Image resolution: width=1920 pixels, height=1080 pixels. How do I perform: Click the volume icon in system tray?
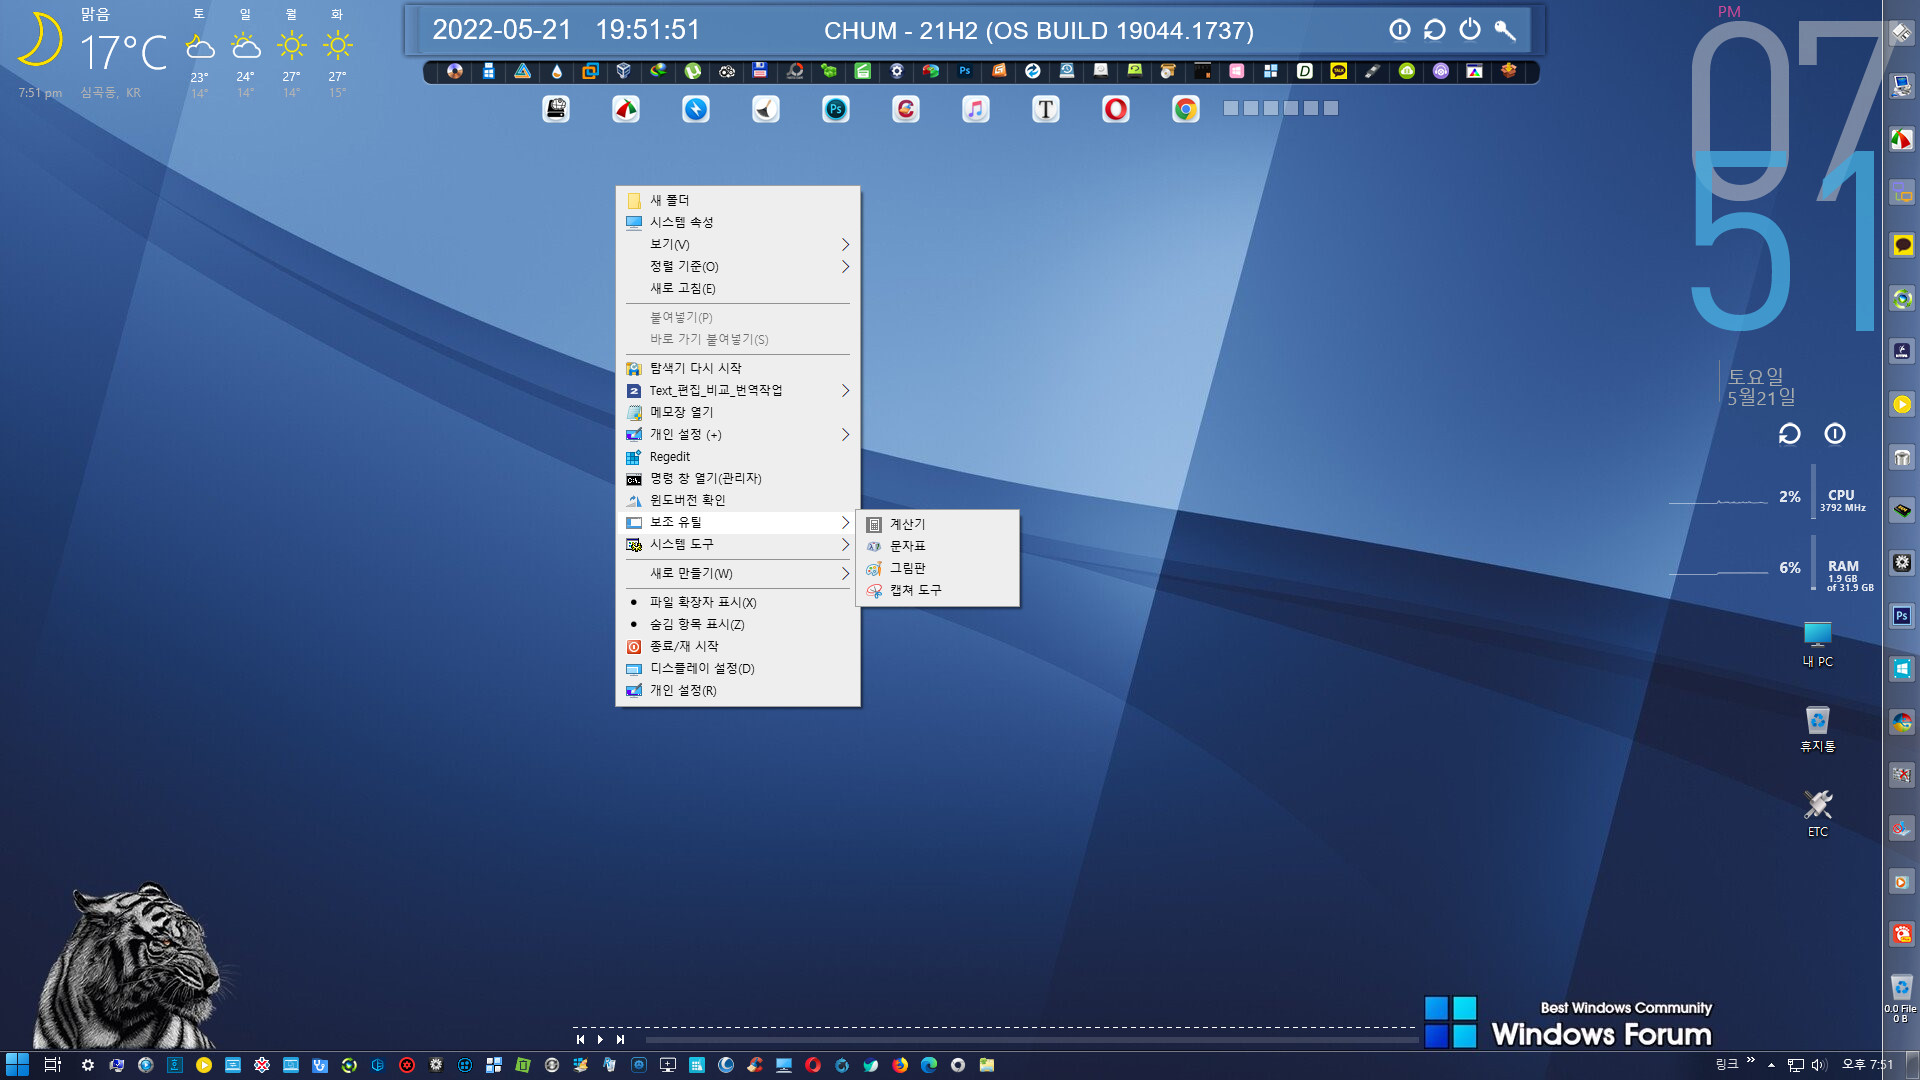pos(1819,1065)
